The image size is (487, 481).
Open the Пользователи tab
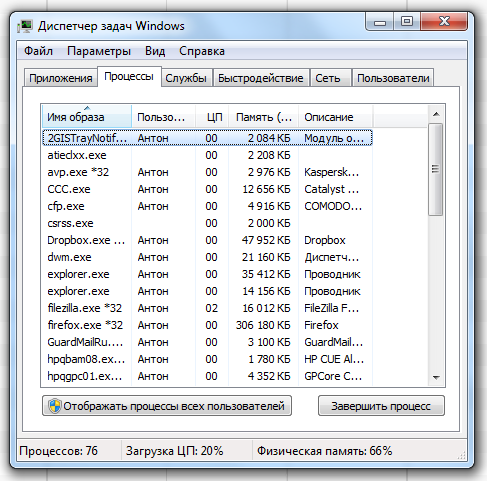[x=393, y=78]
